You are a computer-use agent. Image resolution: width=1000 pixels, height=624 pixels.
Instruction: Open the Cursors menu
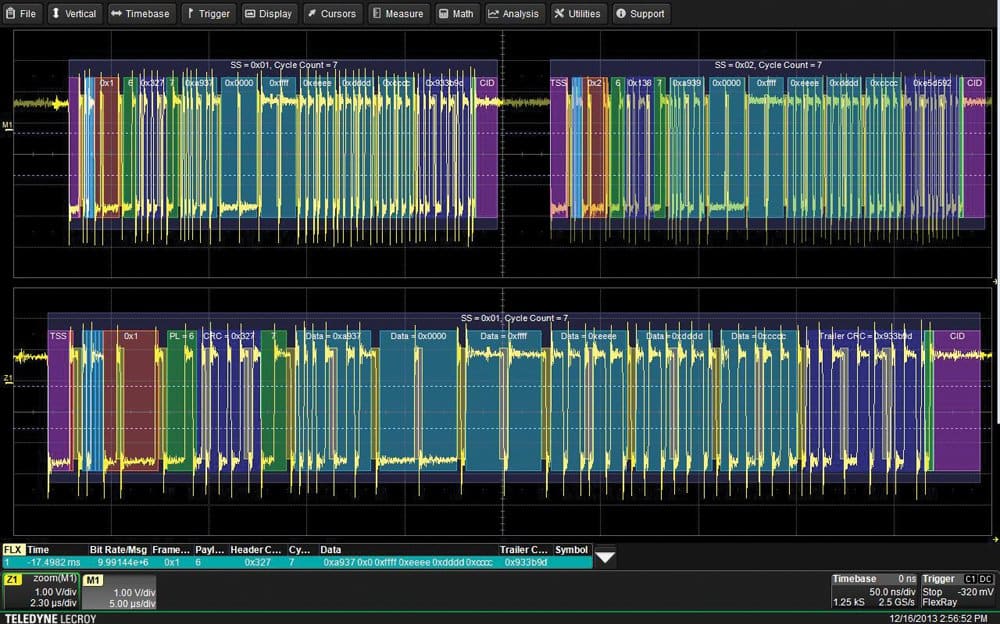click(332, 13)
